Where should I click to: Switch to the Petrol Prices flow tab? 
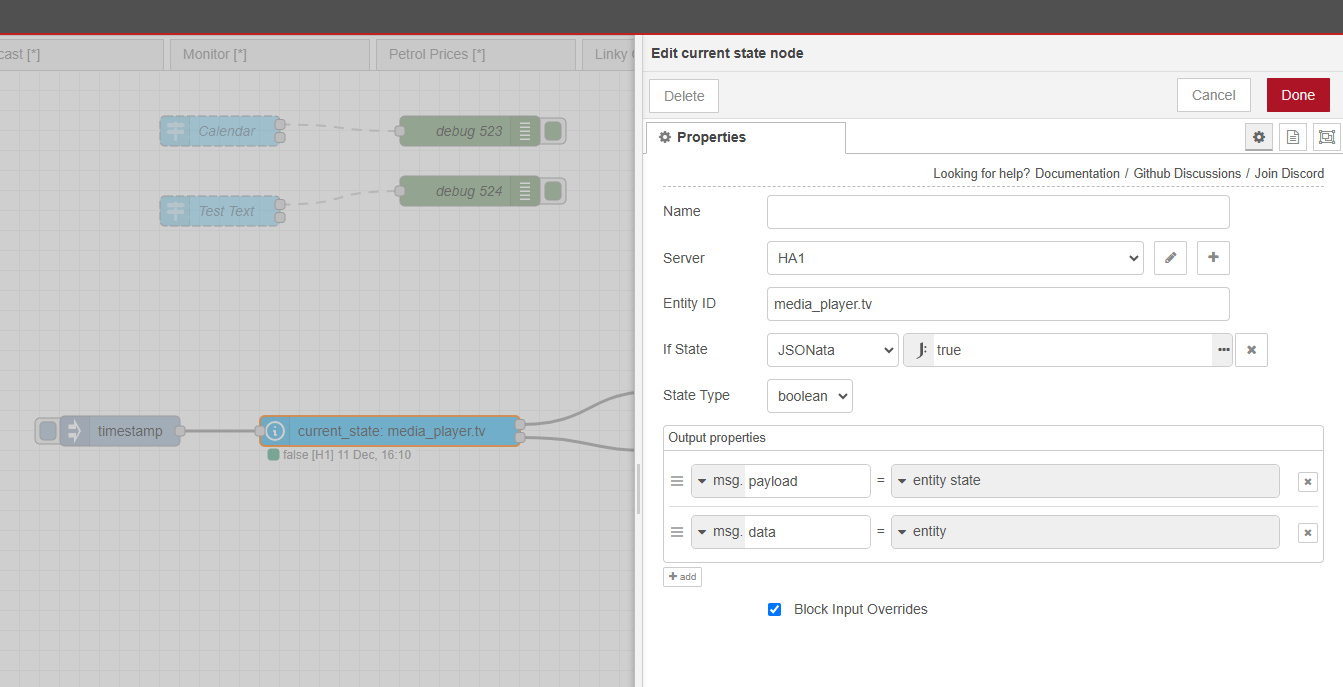438,54
